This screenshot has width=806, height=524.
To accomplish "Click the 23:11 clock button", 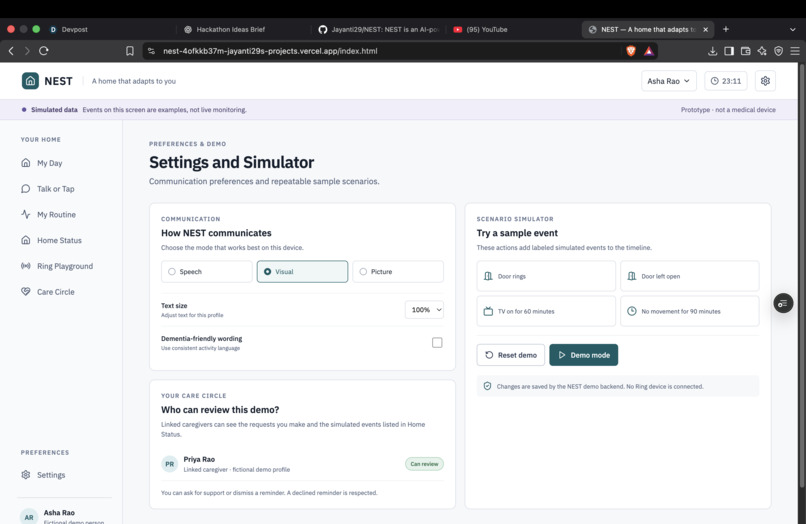I will [x=725, y=81].
